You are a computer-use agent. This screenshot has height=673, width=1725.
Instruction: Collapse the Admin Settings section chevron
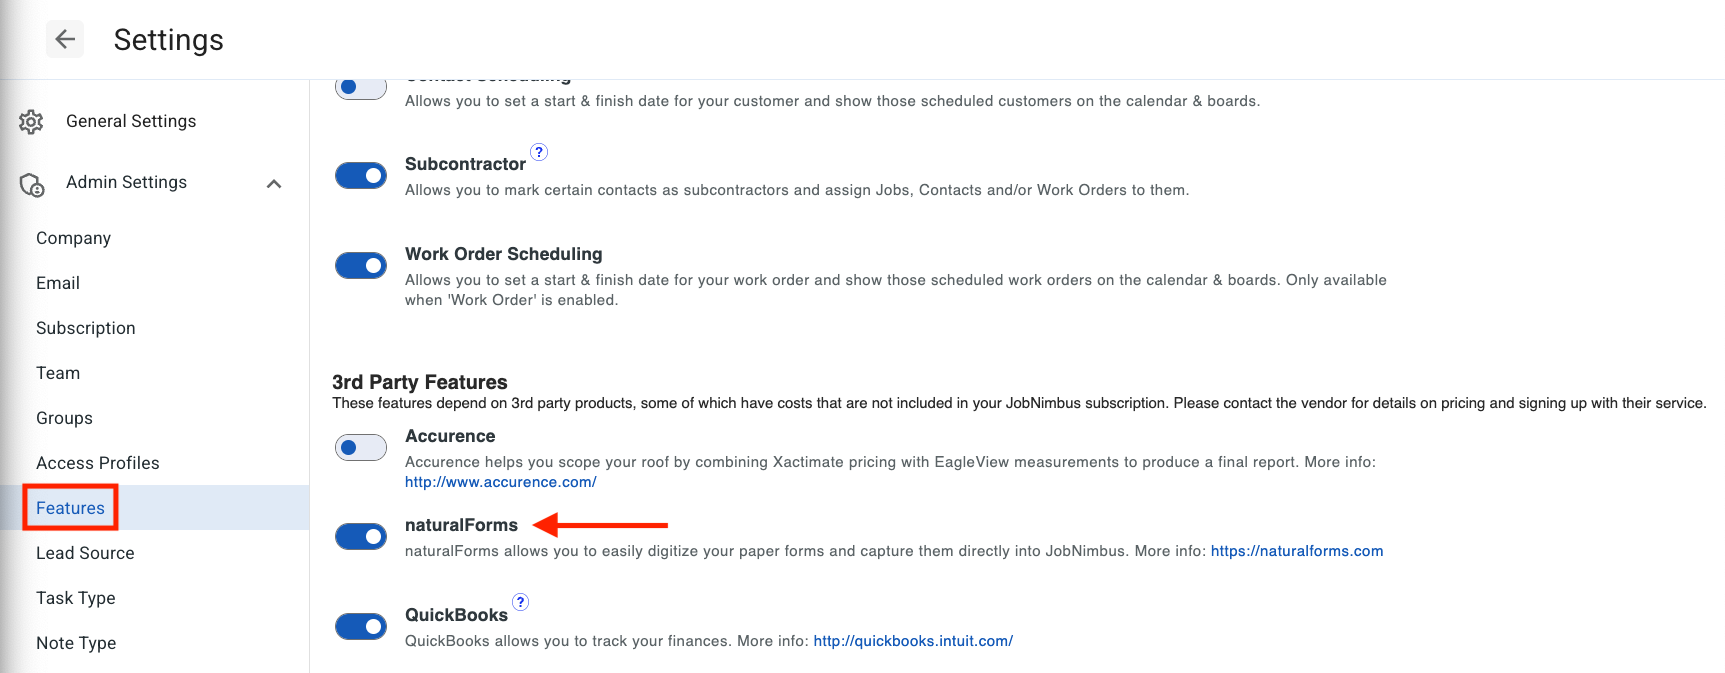[x=274, y=183]
